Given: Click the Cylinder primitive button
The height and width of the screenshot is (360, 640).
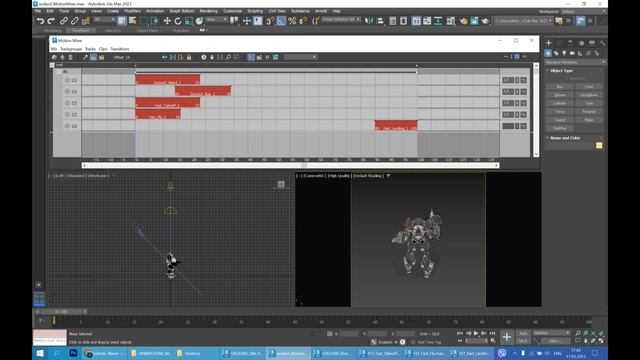Looking at the screenshot, I should [x=560, y=103].
